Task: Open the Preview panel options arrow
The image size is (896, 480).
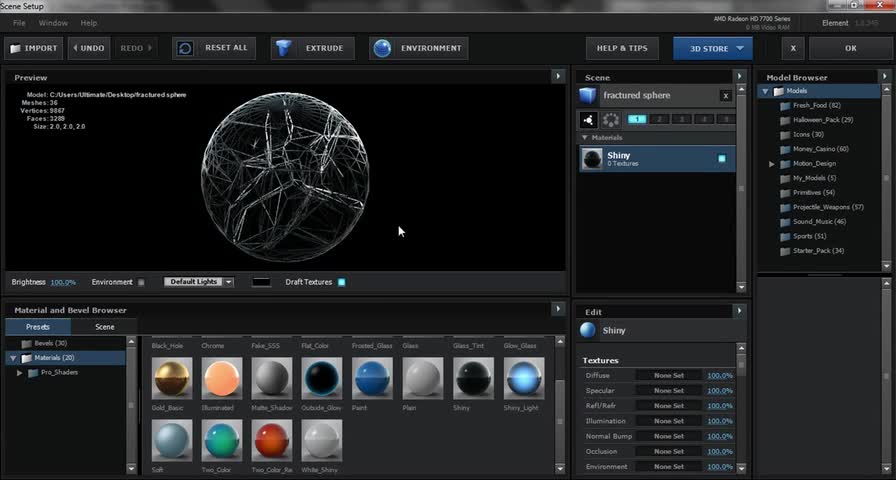Action: (x=558, y=76)
